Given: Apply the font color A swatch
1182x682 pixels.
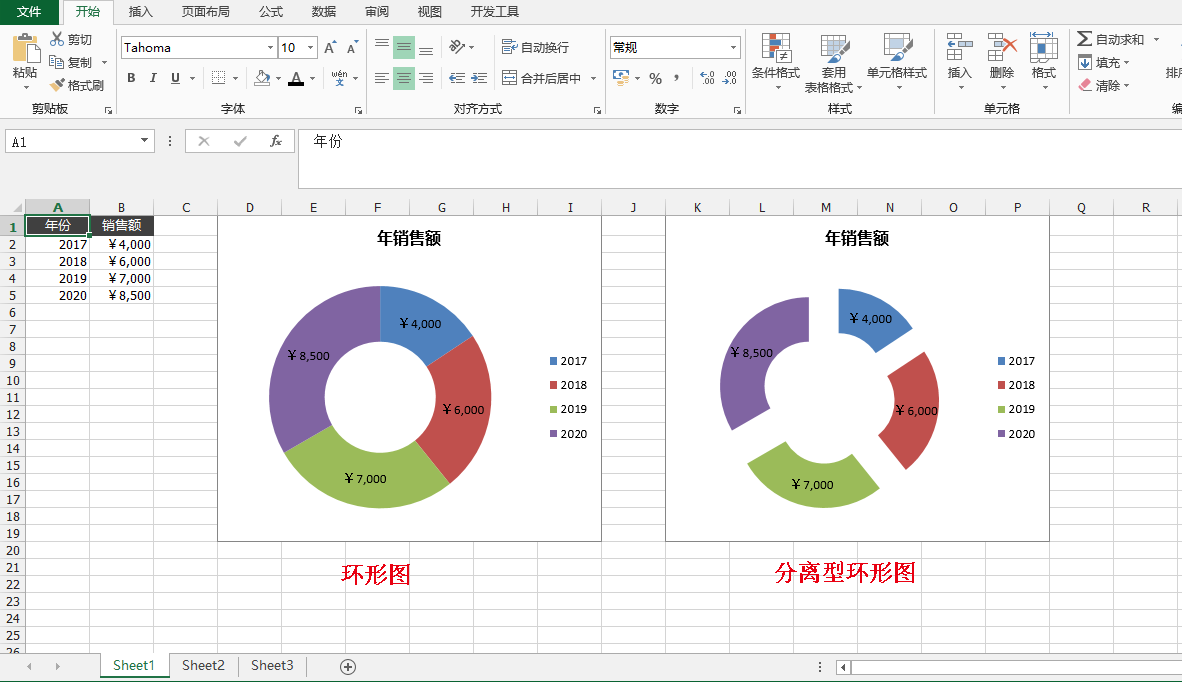Looking at the screenshot, I should (296, 78).
